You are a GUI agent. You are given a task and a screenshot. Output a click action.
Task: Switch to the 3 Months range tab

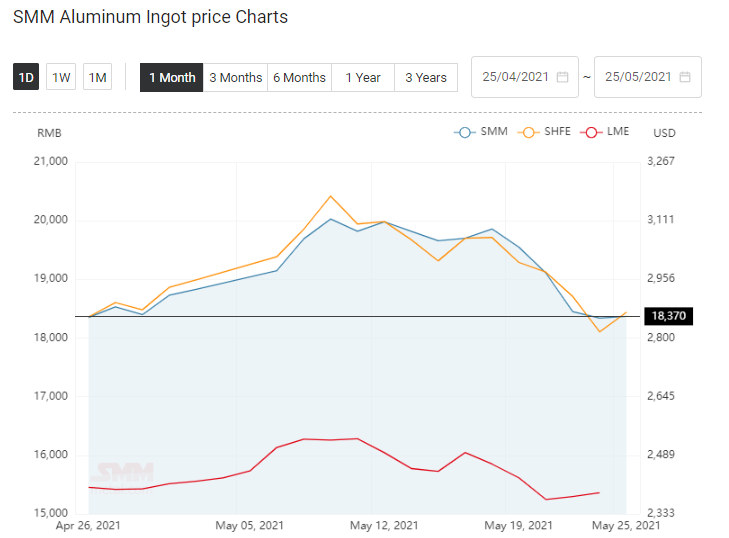click(235, 78)
